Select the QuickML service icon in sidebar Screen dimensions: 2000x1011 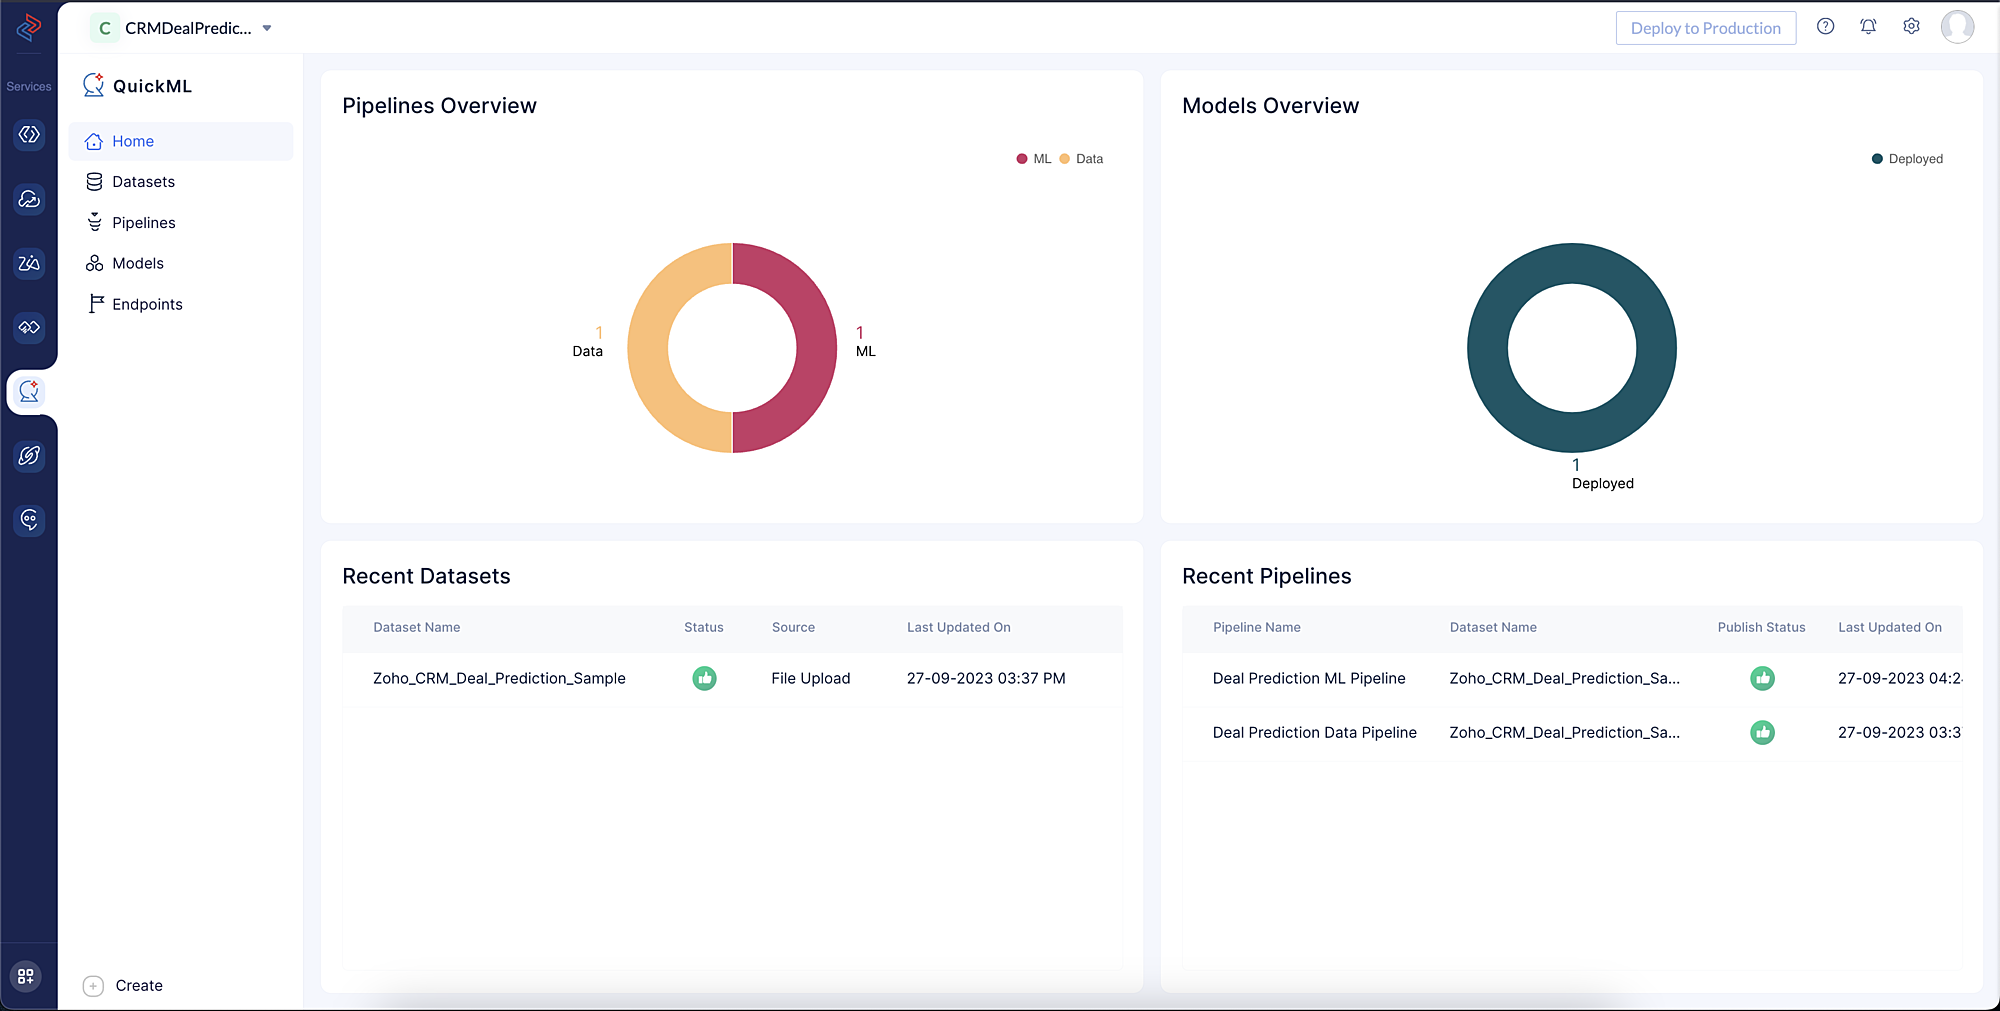29,392
